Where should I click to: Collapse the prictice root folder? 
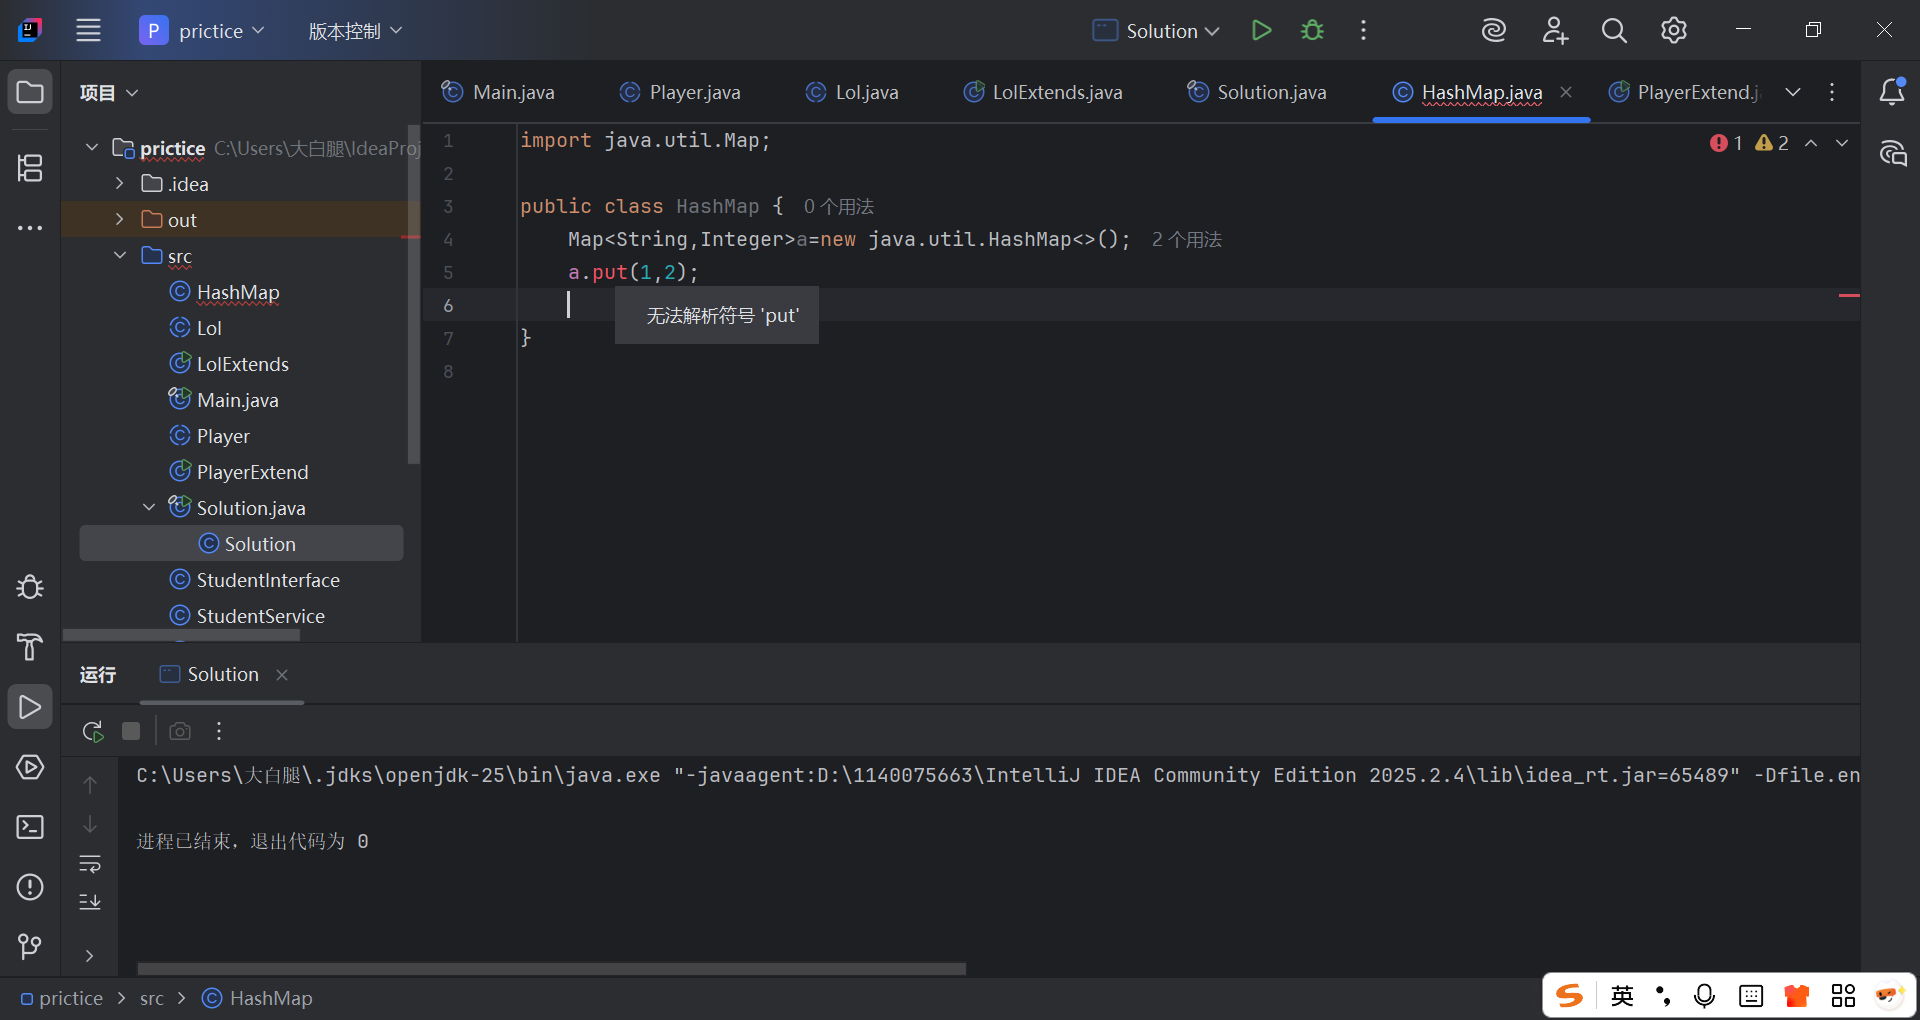92,147
